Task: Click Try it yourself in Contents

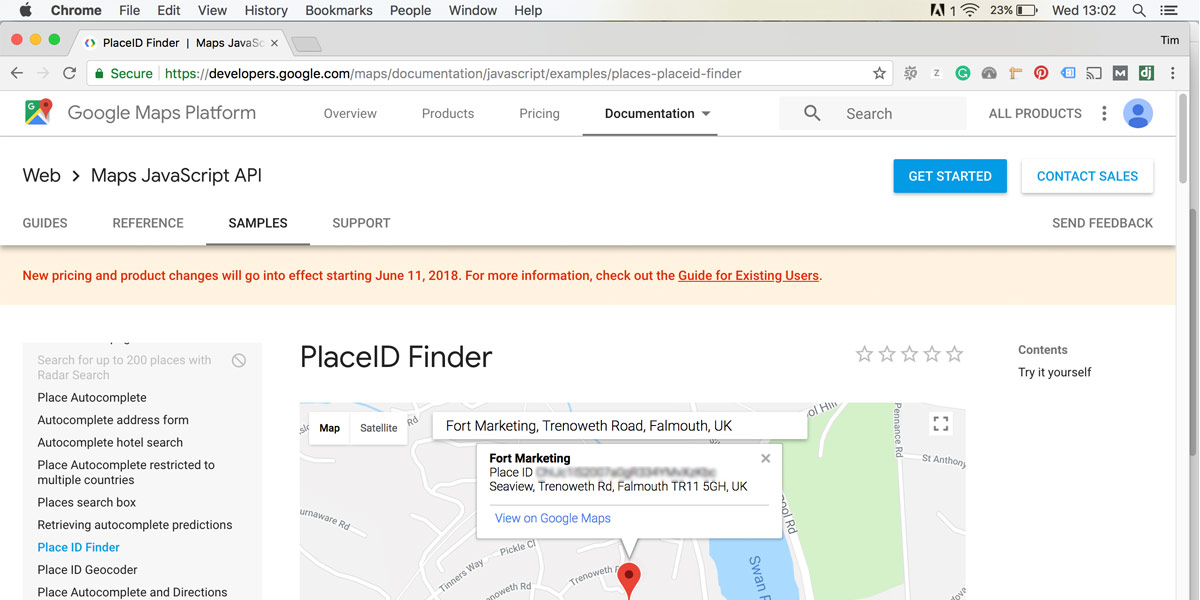Action: point(1055,372)
